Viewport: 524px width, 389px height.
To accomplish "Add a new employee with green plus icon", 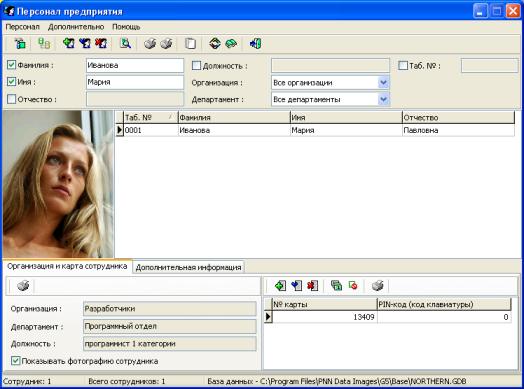I will pos(69,43).
